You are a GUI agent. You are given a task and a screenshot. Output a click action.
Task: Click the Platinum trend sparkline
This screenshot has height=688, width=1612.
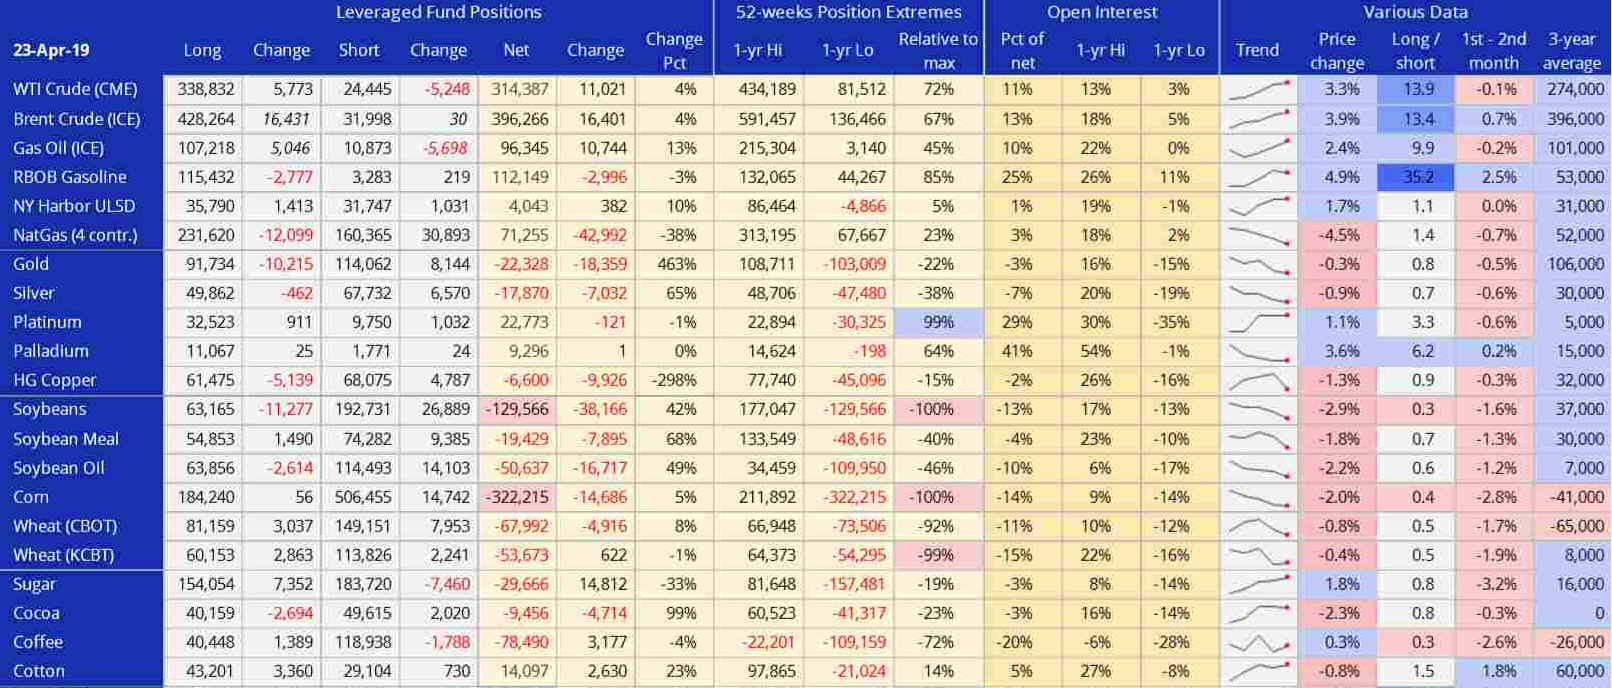[x=1258, y=323]
